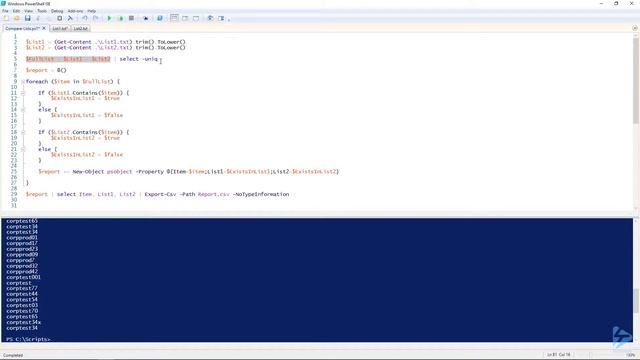The width and height of the screenshot is (640, 360).
Task: Open the View menu
Action: [29, 11]
